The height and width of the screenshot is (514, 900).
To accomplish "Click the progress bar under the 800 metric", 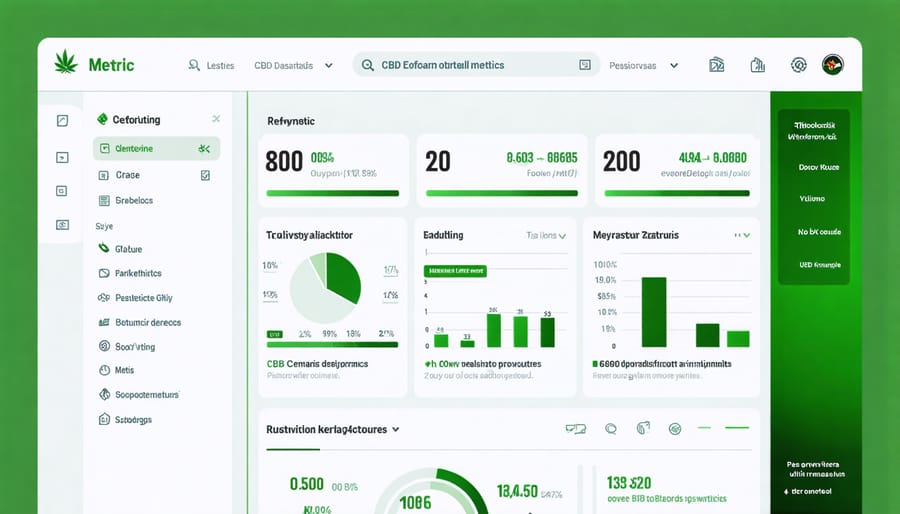I will (332, 193).
